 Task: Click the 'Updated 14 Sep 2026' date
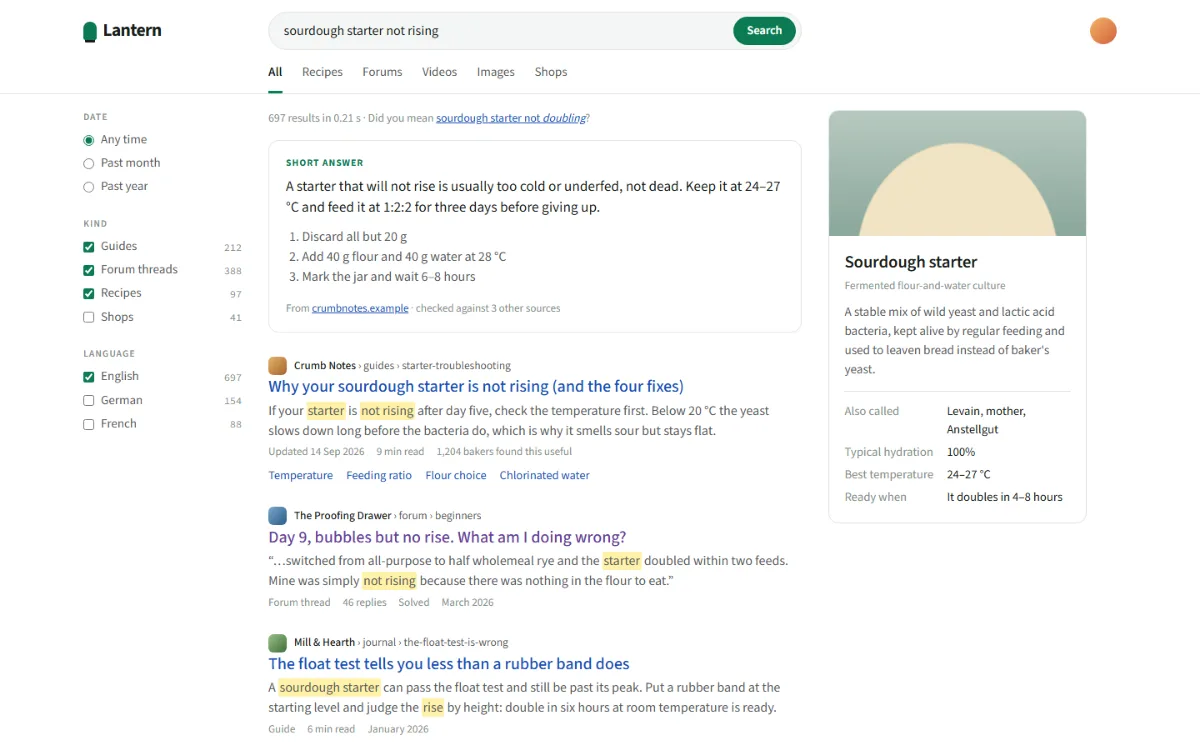[x=315, y=452]
